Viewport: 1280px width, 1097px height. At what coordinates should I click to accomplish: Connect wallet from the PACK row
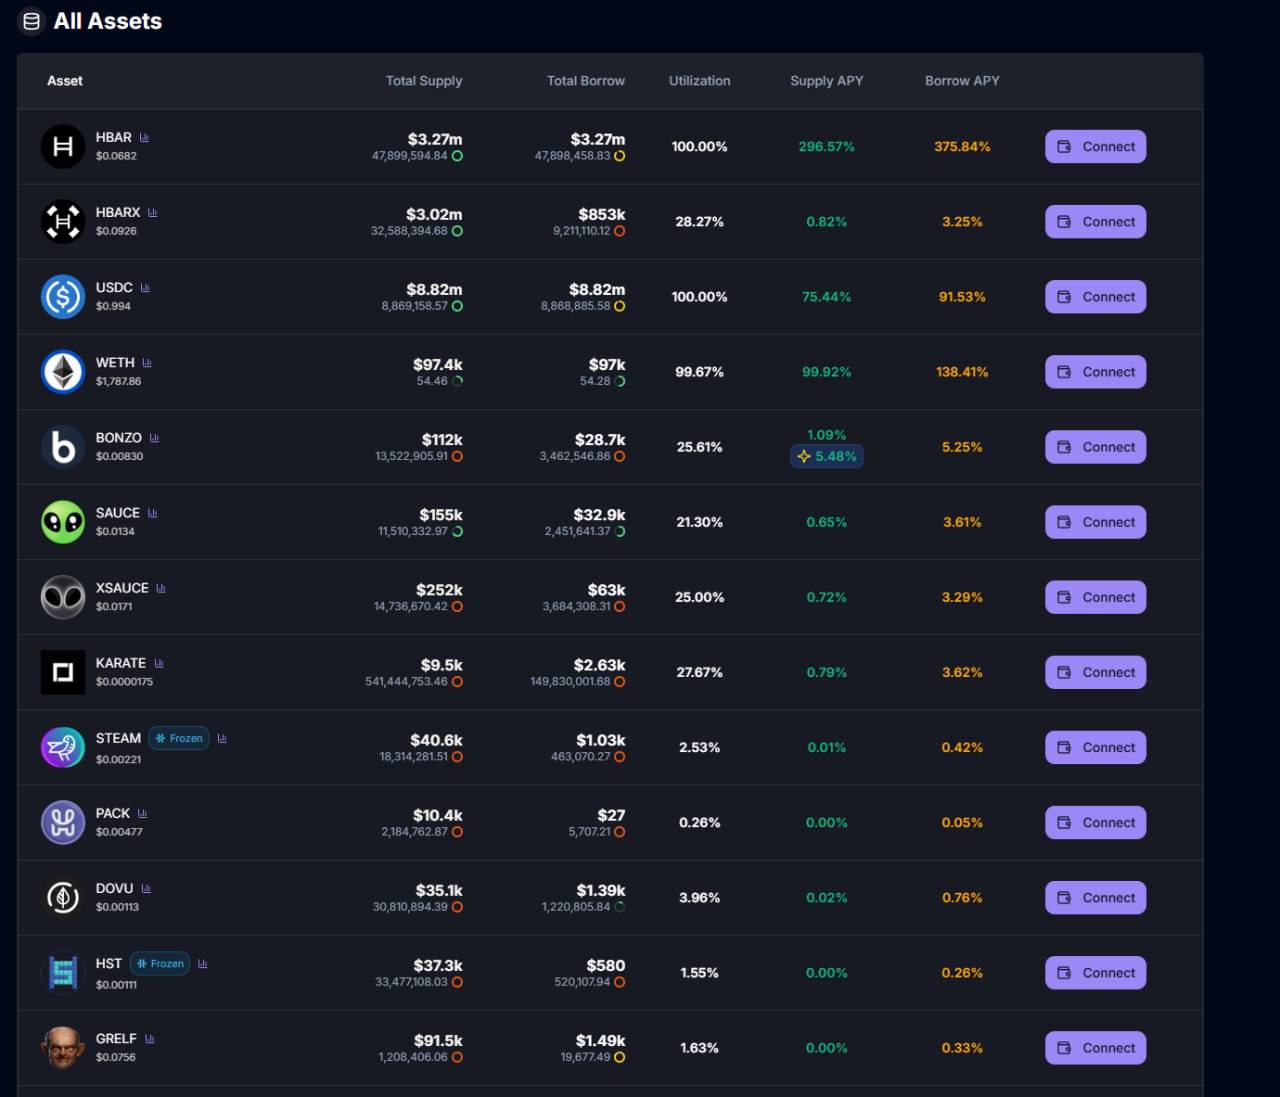tap(1095, 822)
